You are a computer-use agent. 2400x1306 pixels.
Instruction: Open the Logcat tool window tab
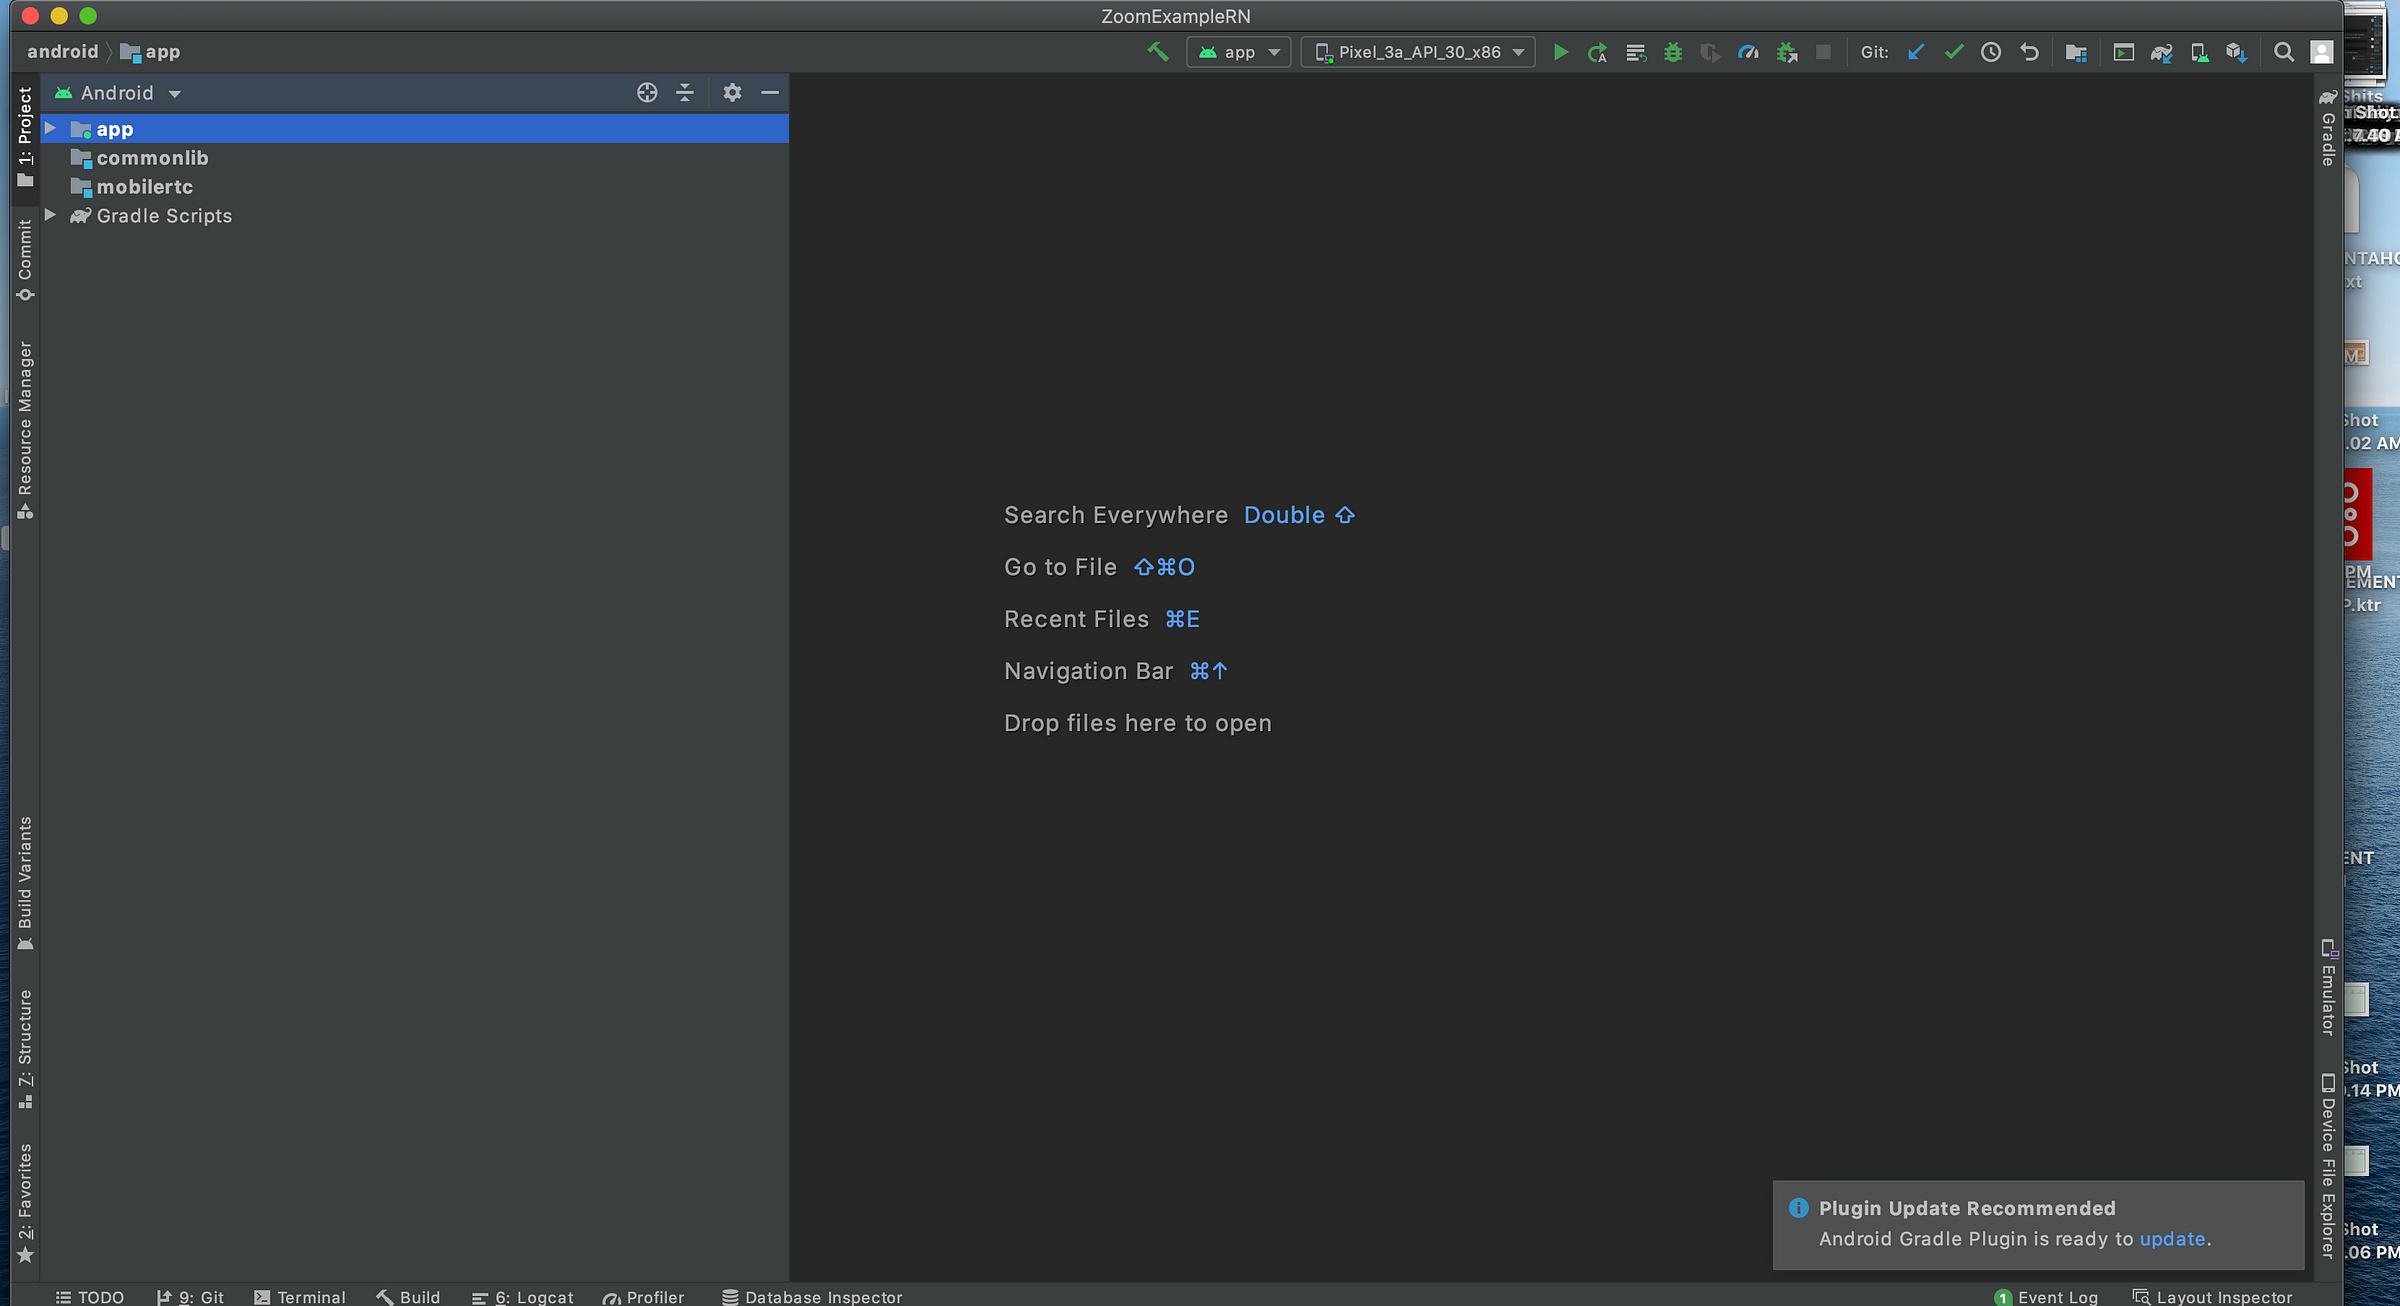(523, 1296)
